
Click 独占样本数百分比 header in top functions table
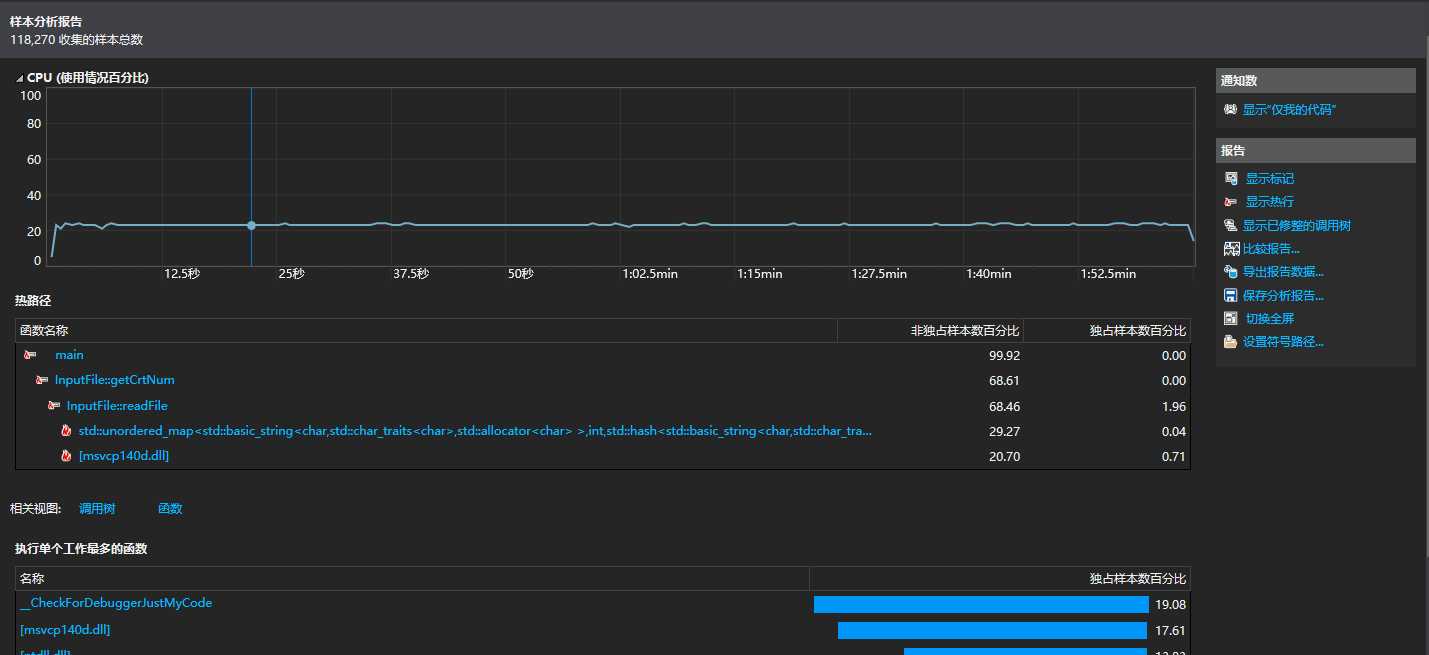[1000, 579]
